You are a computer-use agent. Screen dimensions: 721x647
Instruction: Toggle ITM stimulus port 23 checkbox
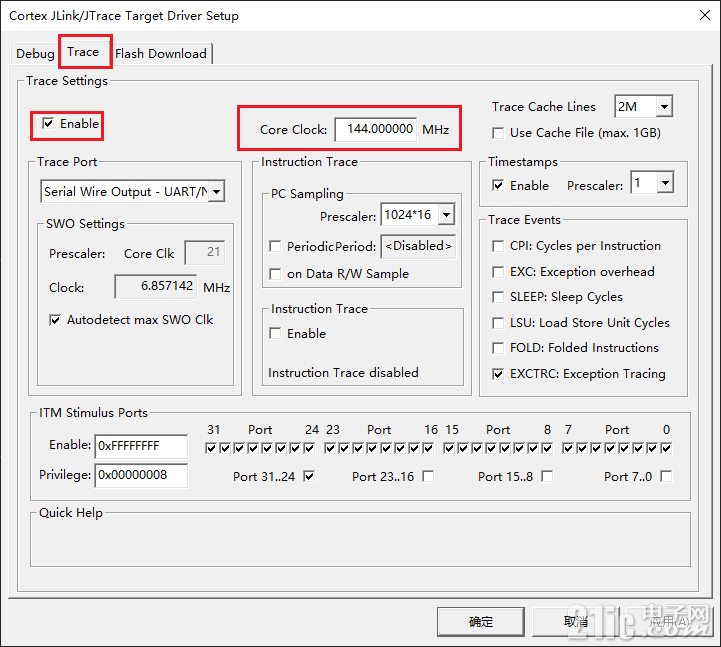[330, 448]
